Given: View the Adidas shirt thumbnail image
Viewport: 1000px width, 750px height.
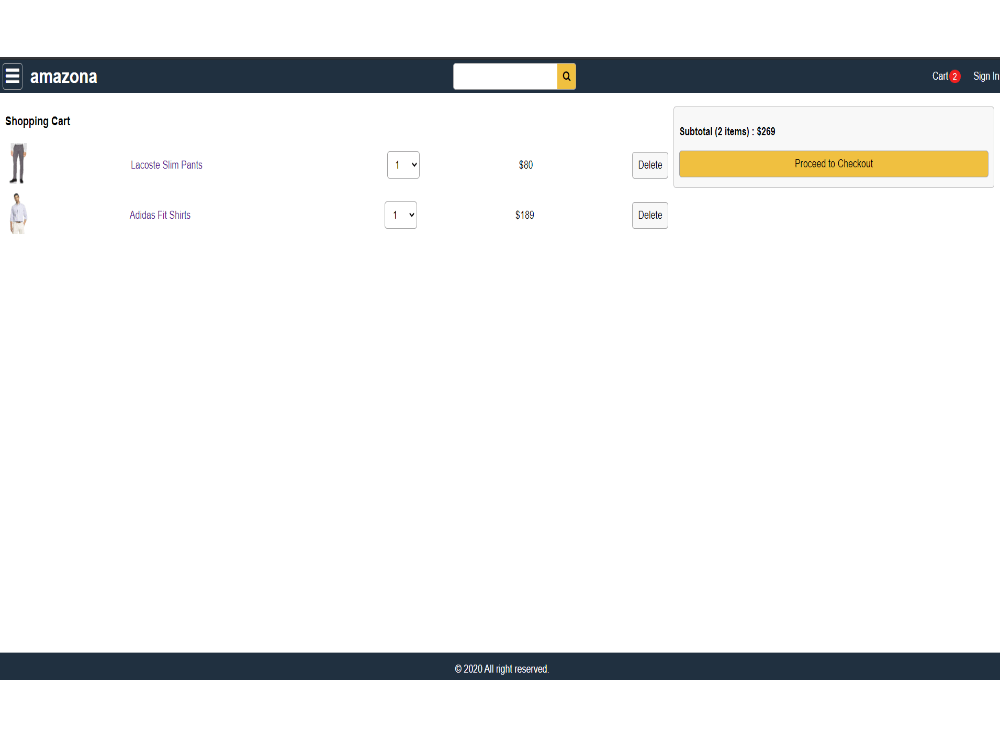Looking at the screenshot, I should [17, 214].
